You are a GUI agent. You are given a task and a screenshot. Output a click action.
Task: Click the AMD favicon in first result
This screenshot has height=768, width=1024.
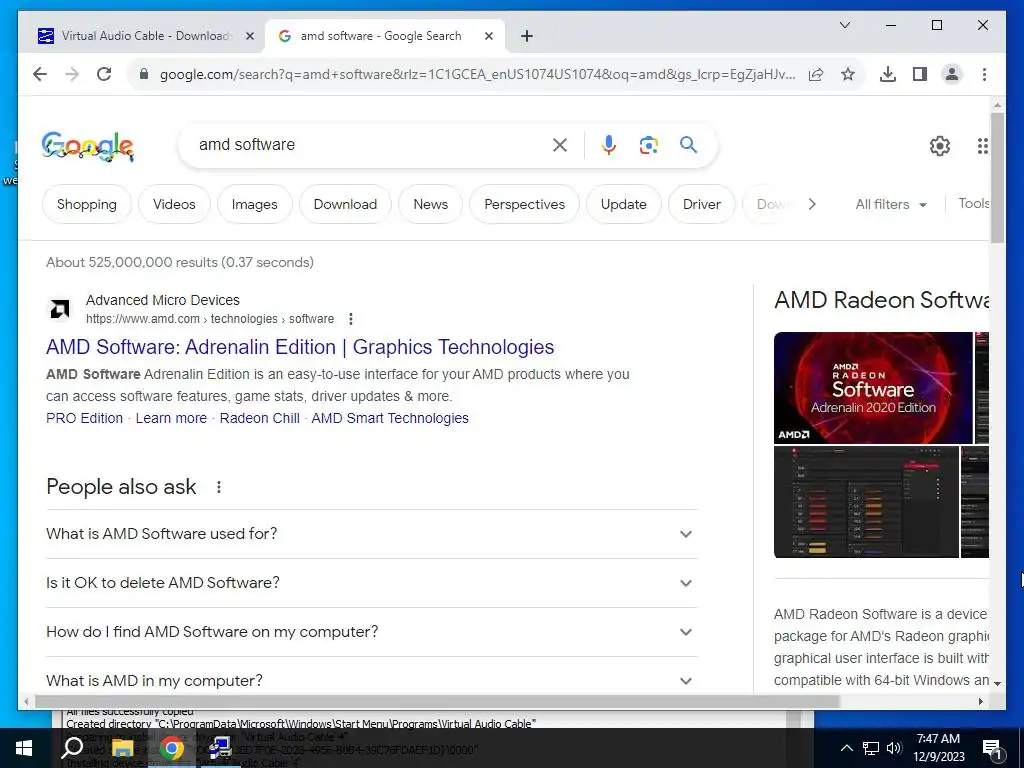[59, 309]
